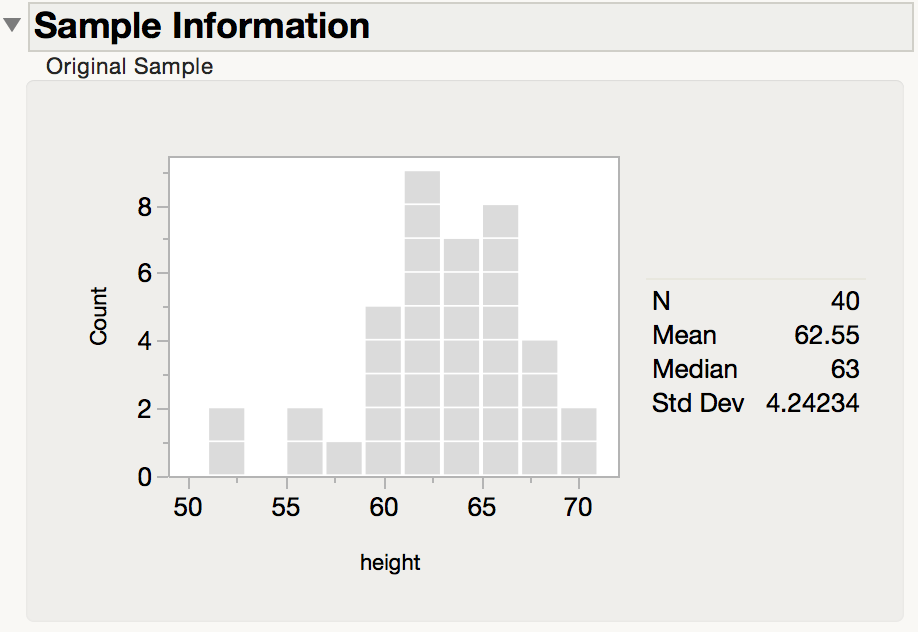Viewport: 918px width, 632px height.
Task: Select the rightmost histogram bar at 69-71
Action: click(x=579, y=441)
